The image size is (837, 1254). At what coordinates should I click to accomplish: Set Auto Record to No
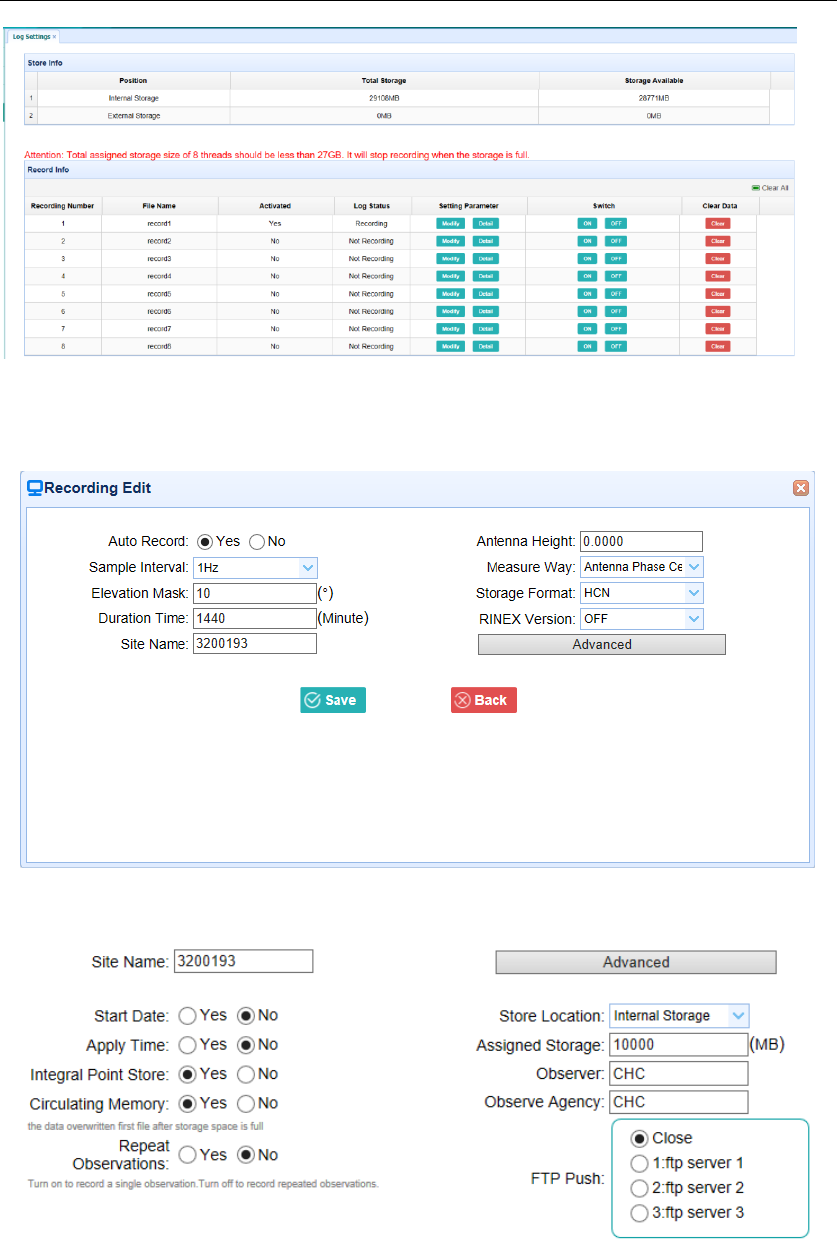tap(256, 541)
